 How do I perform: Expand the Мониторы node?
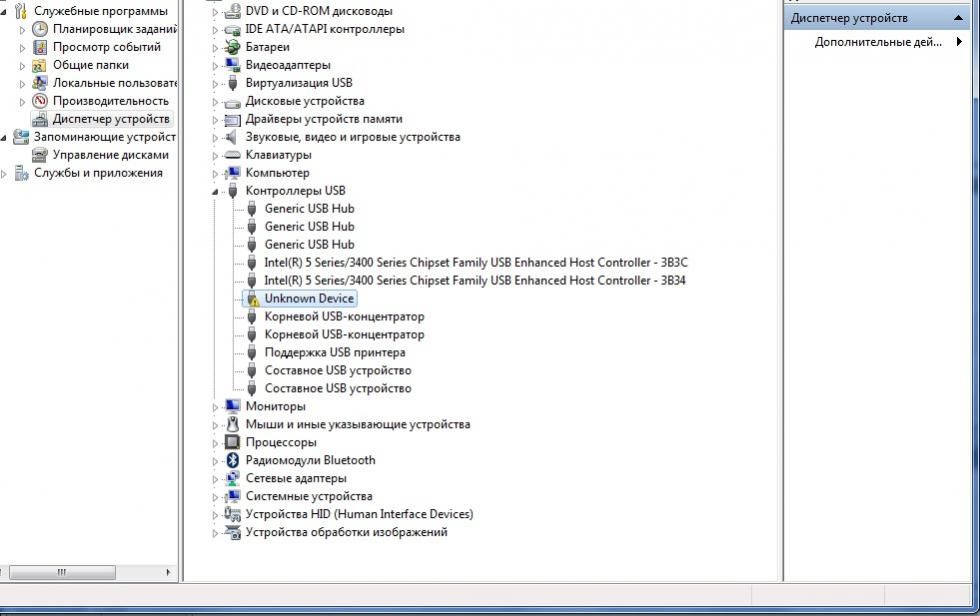tap(215, 407)
